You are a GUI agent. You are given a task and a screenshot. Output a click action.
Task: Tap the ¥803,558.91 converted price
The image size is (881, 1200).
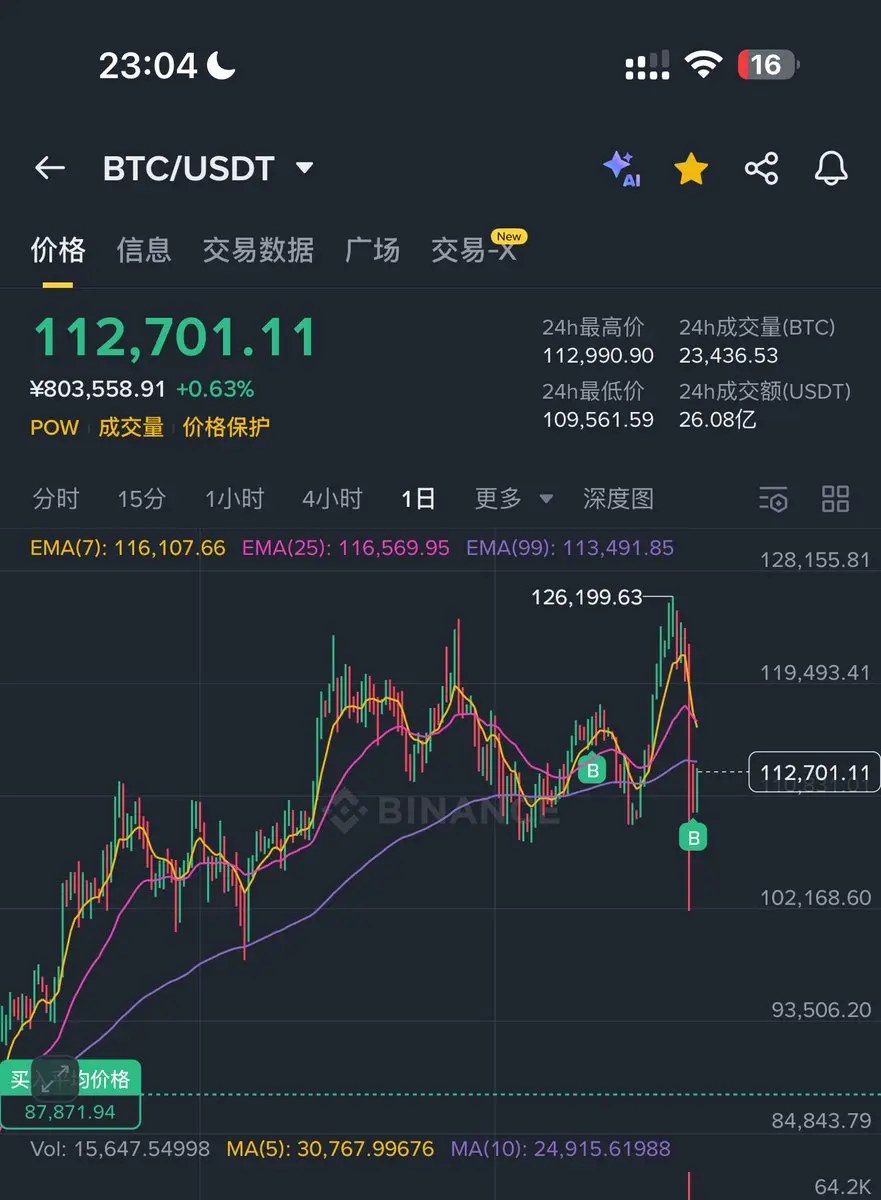98,389
